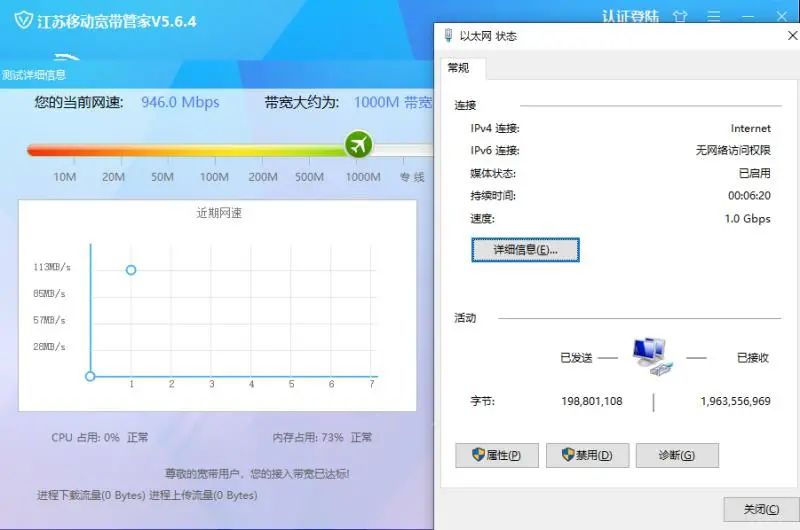This screenshot has height=530, width=800.
Task: Click the 50M scale label
Action: [162, 177]
